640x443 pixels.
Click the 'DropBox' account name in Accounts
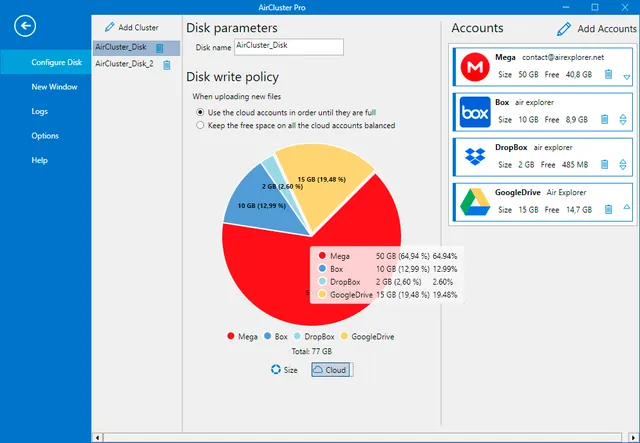click(511, 147)
